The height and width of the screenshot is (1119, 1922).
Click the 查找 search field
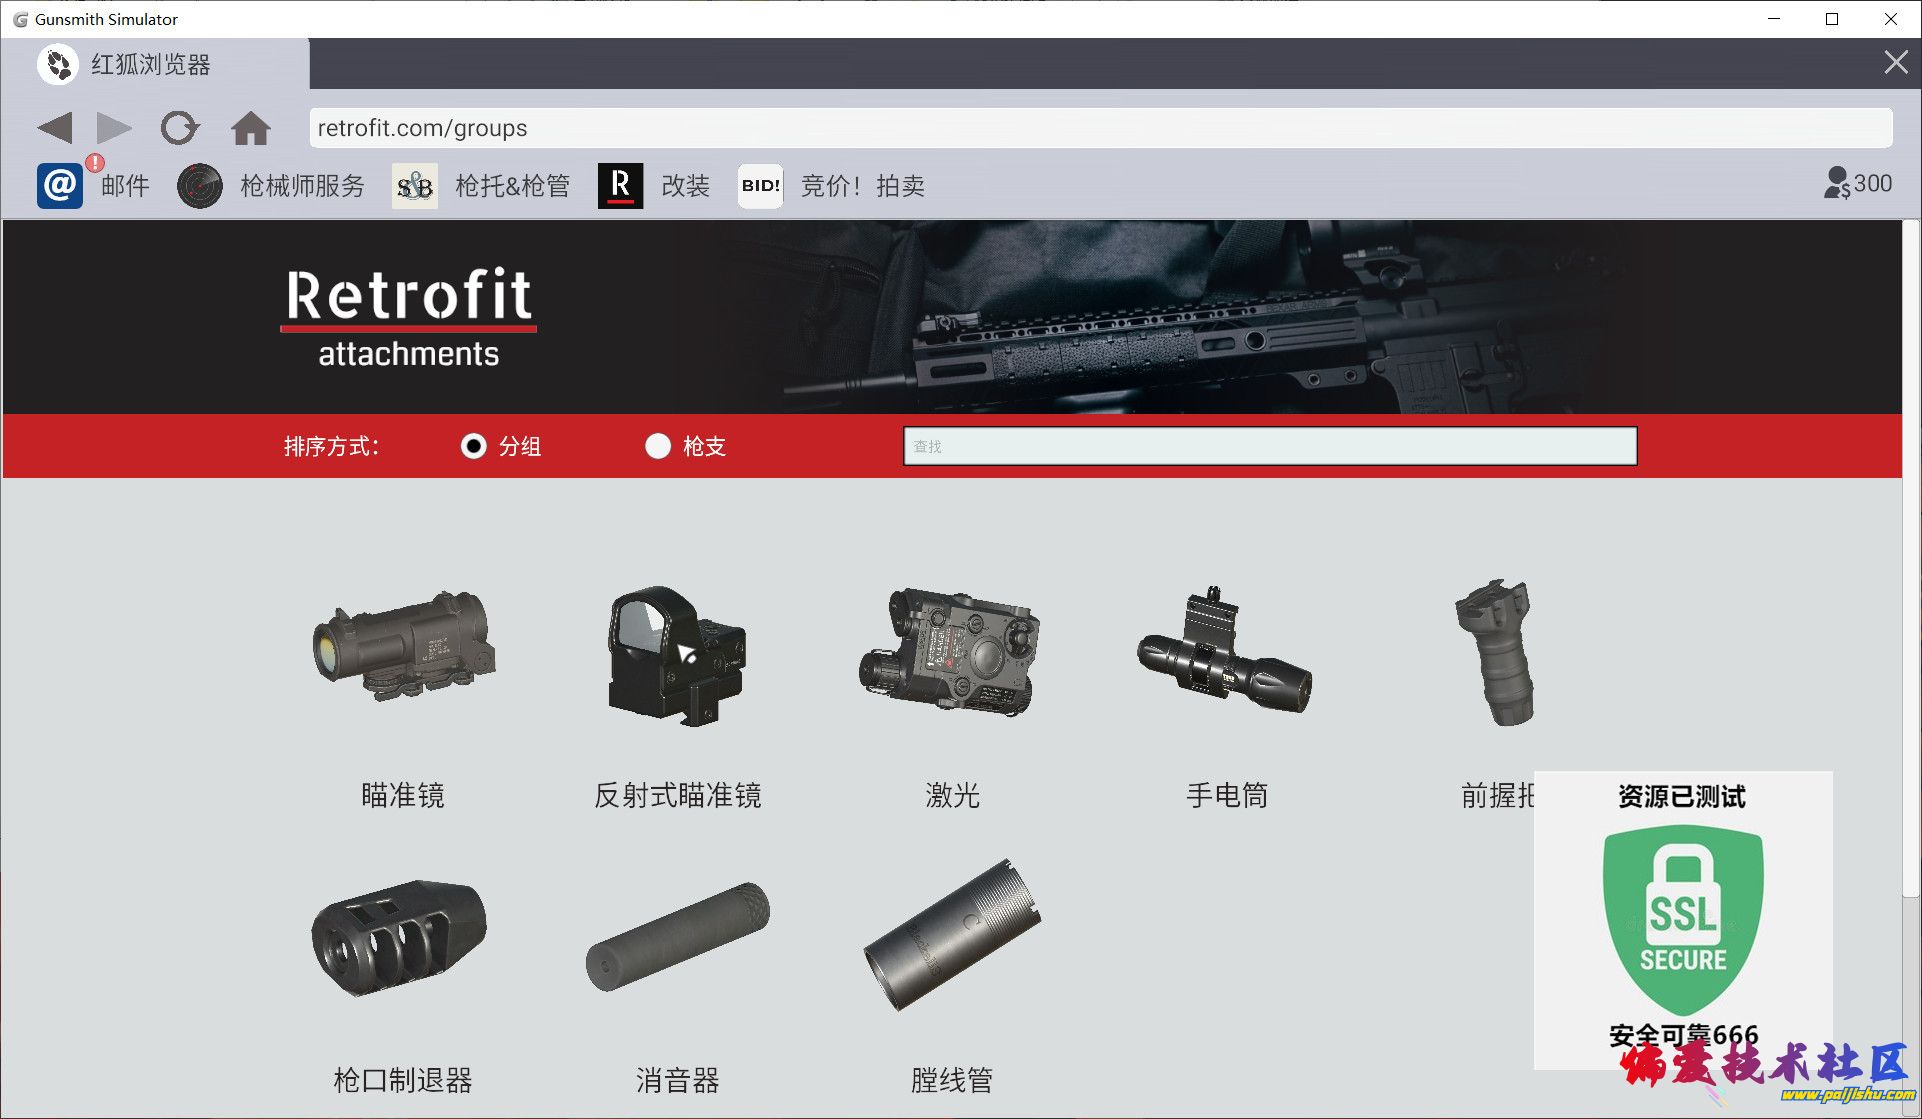(1269, 446)
